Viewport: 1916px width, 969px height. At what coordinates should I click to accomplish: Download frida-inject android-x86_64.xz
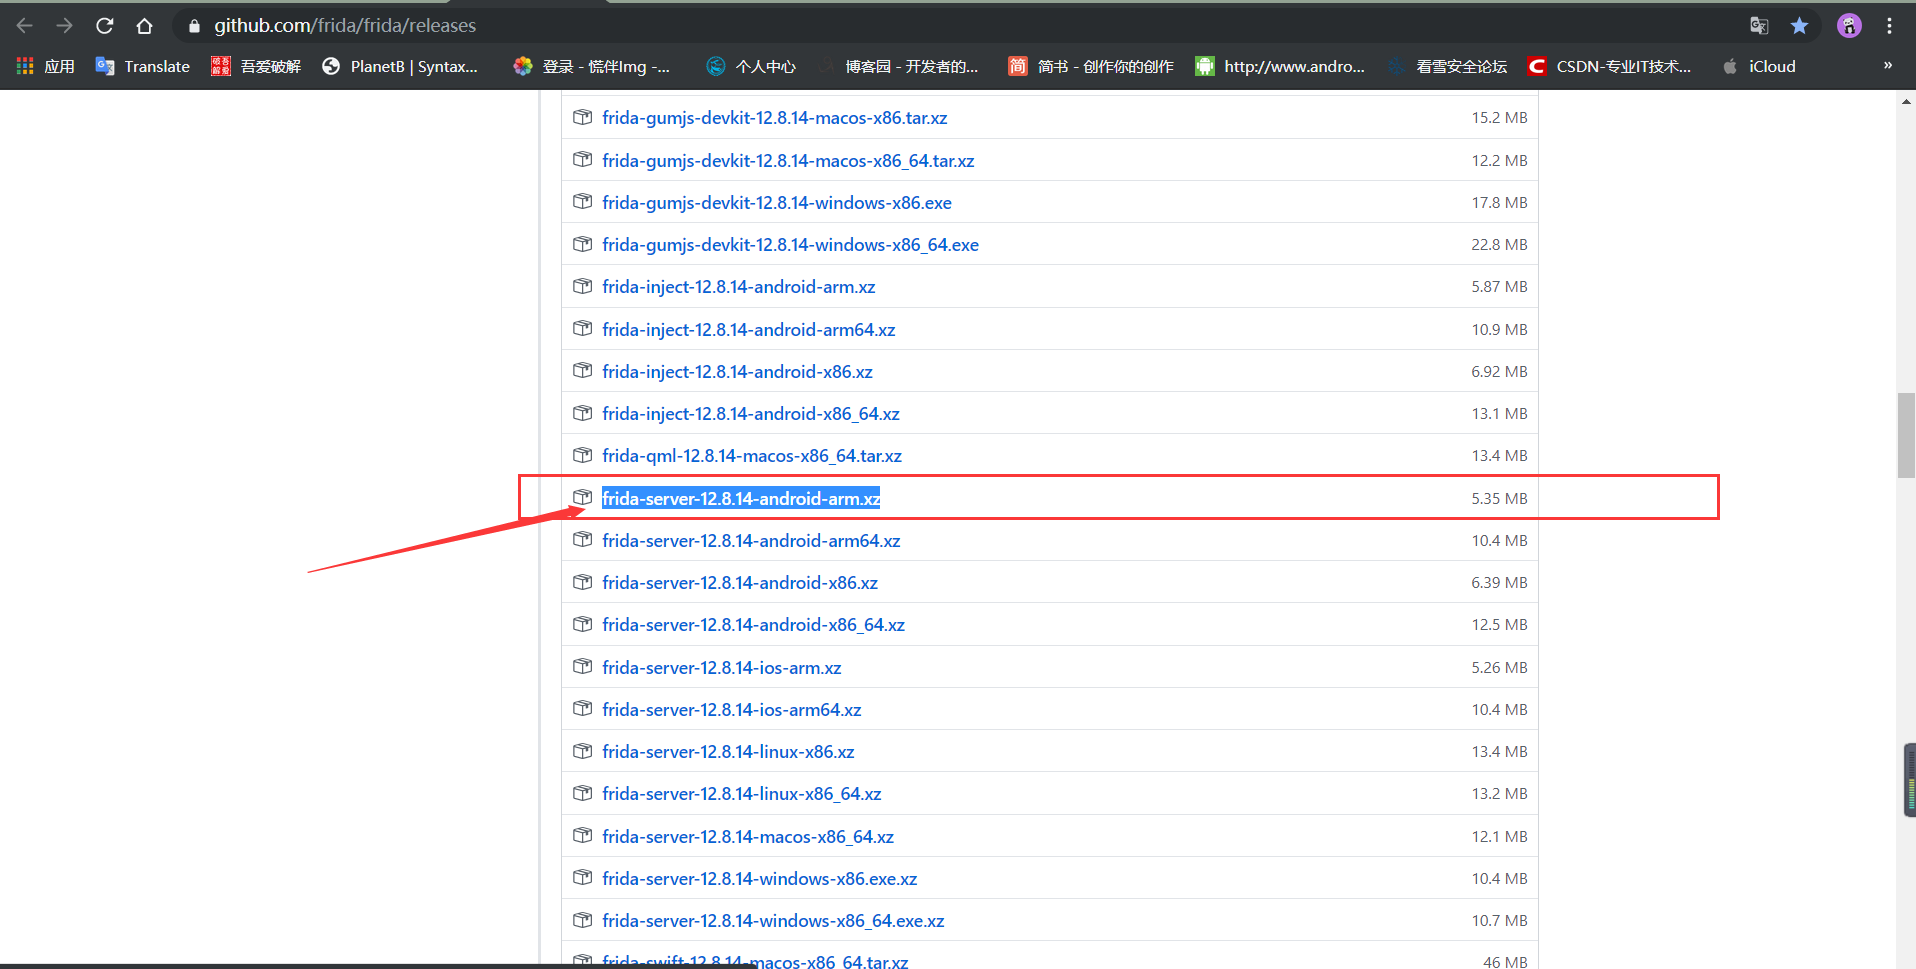click(751, 414)
